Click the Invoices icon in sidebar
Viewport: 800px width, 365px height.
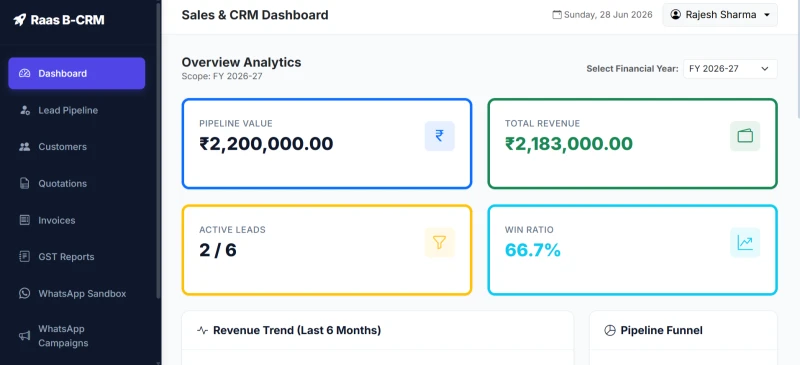click(x=24, y=220)
